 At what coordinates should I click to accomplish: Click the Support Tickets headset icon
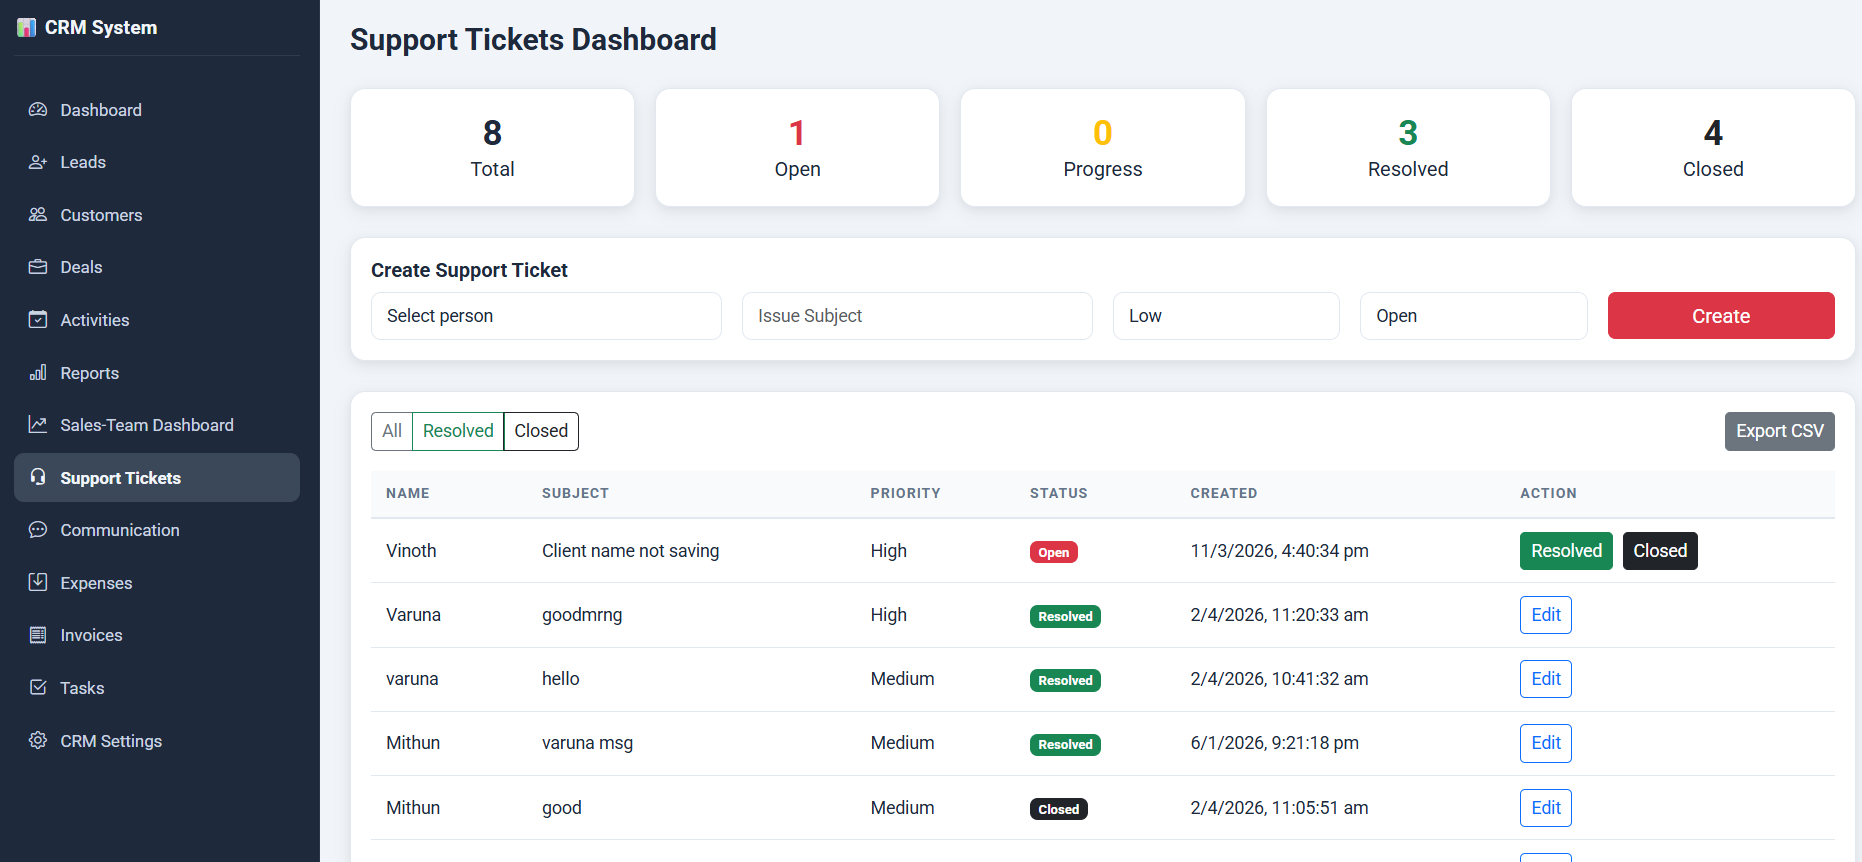[38, 477]
